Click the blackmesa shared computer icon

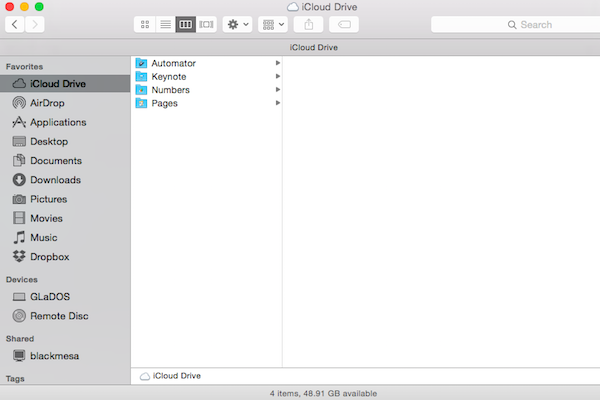point(19,356)
